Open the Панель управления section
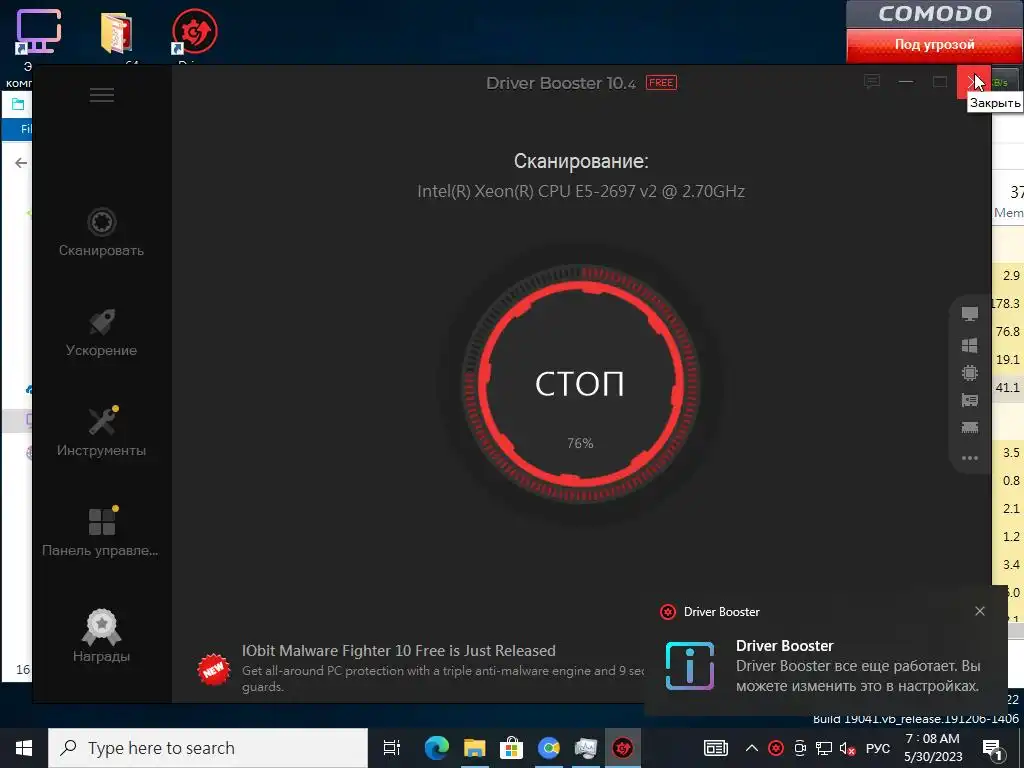Image resolution: width=1024 pixels, height=768 pixels. tap(101, 532)
